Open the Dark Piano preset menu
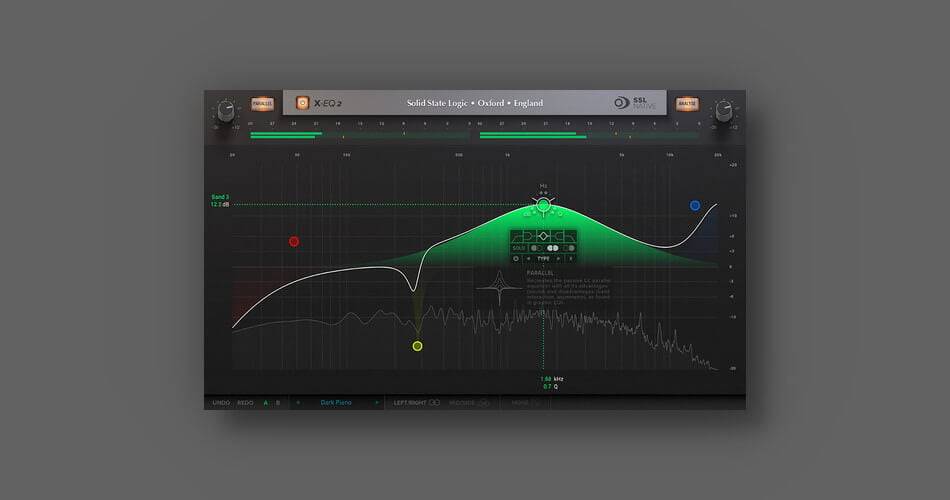 pos(336,402)
